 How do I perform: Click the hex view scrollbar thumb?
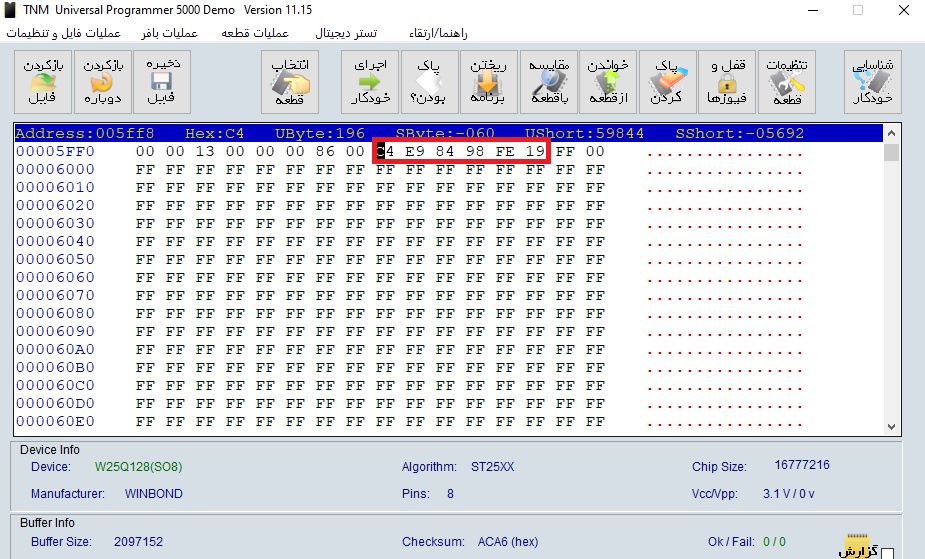tap(891, 152)
